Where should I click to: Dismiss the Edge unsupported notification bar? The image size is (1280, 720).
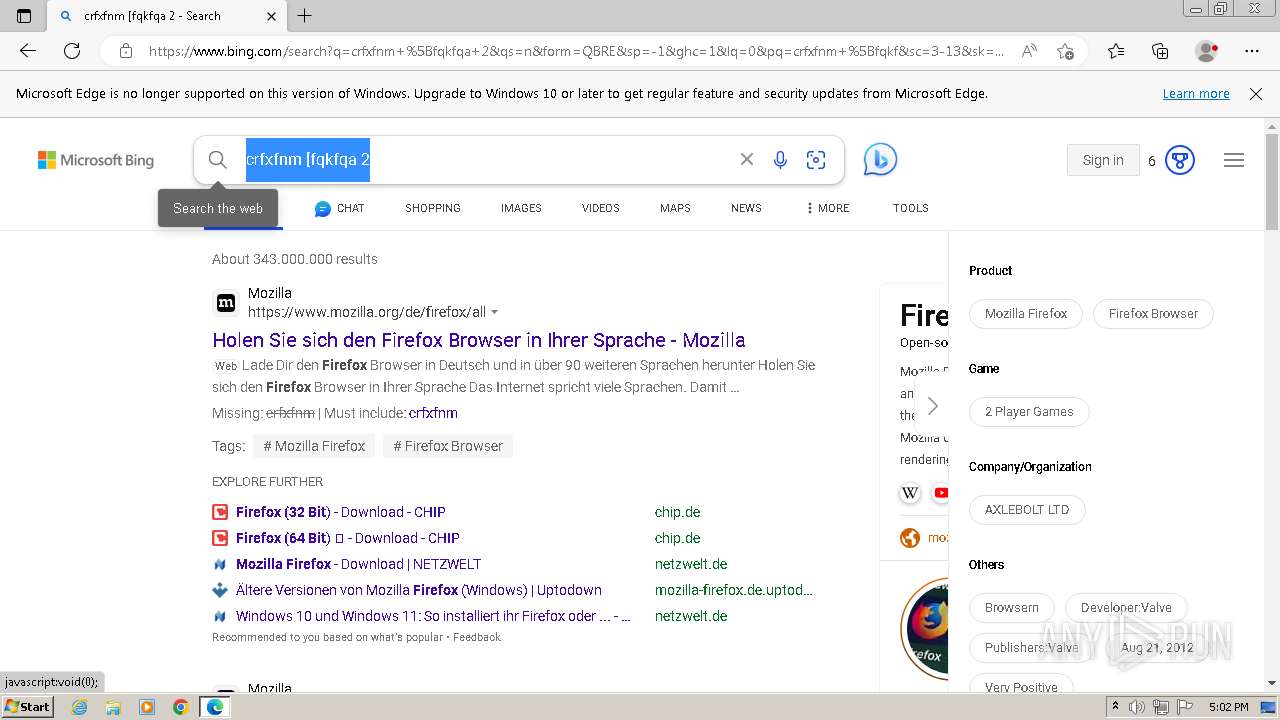click(1256, 94)
